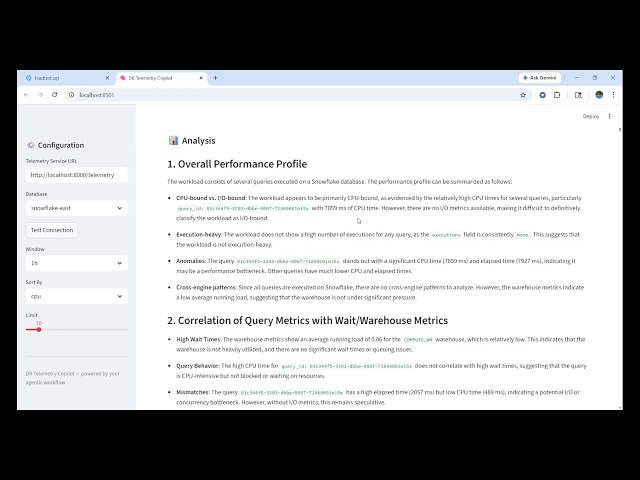Viewport: 640px width, 480px height.
Task: Reload the page with refresh icon
Action: [x=55, y=95]
